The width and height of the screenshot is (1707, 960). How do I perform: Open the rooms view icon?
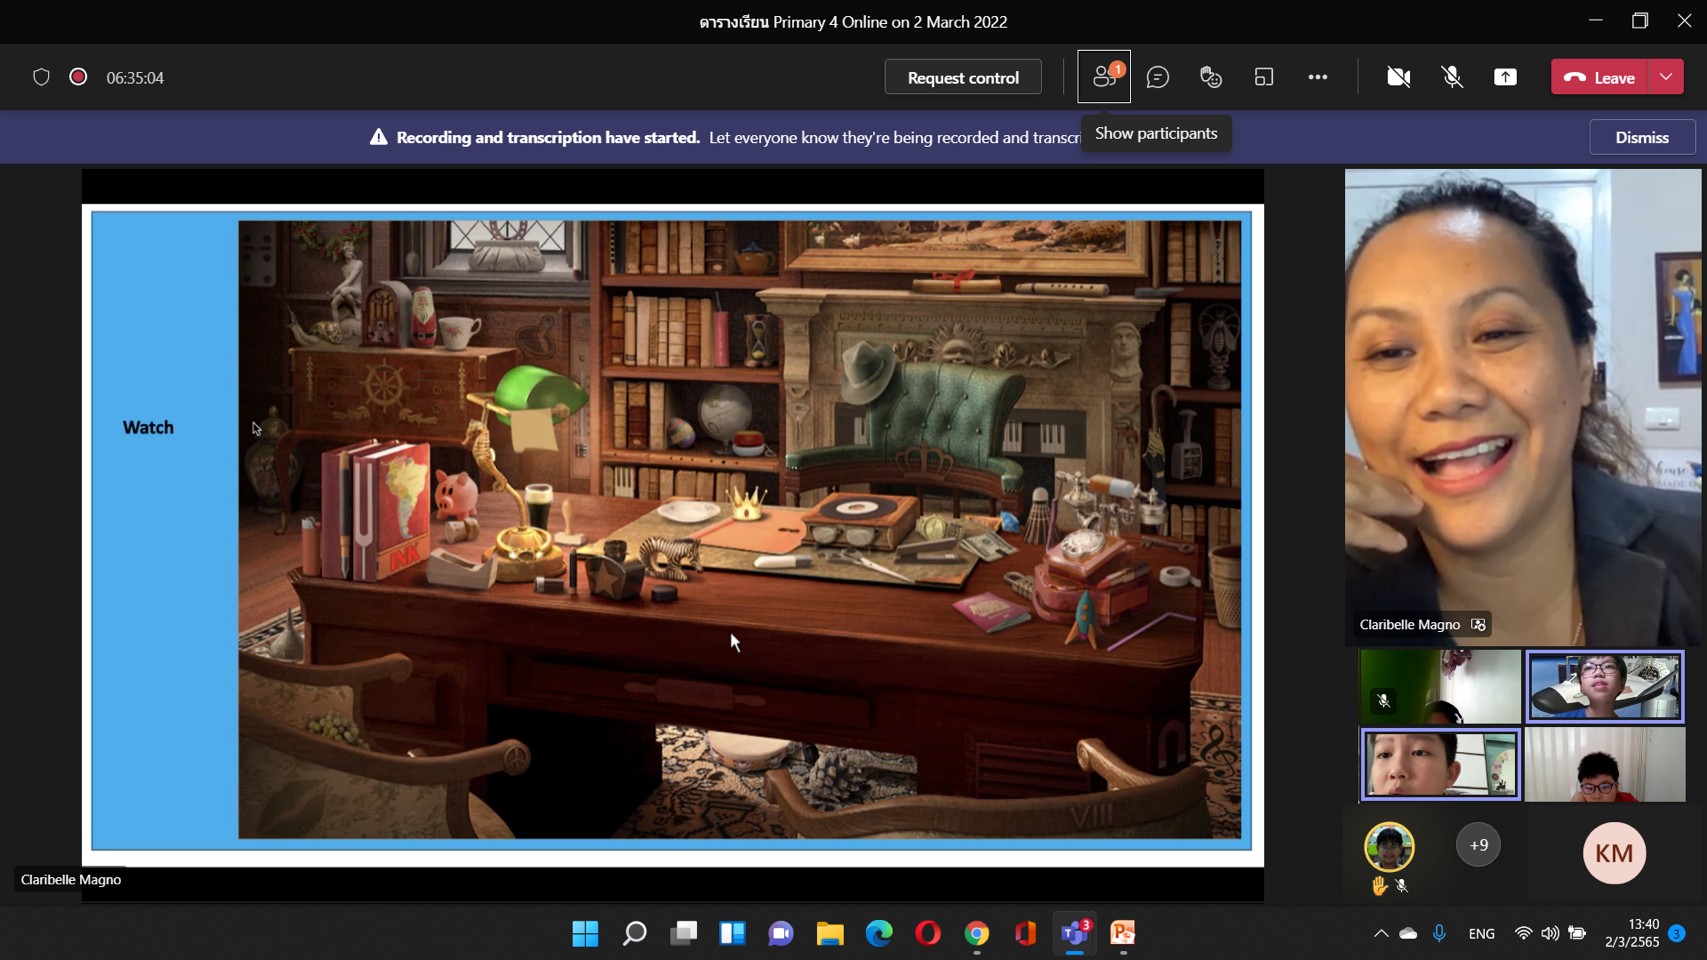click(1264, 77)
